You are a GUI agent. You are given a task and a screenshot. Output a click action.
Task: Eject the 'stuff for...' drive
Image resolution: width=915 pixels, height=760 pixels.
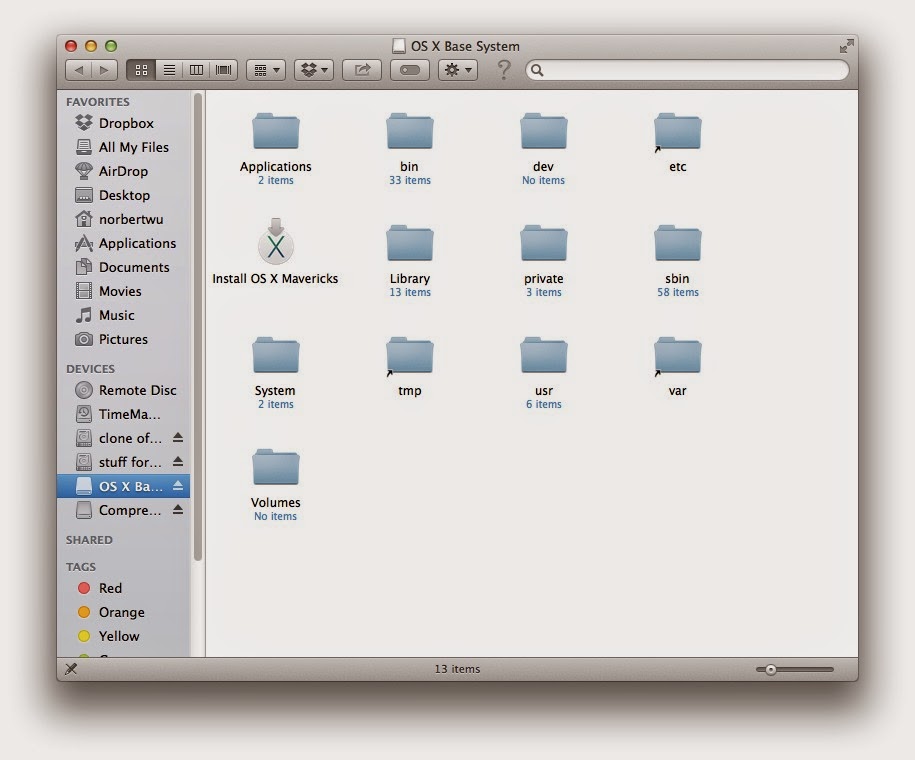[178, 462]
